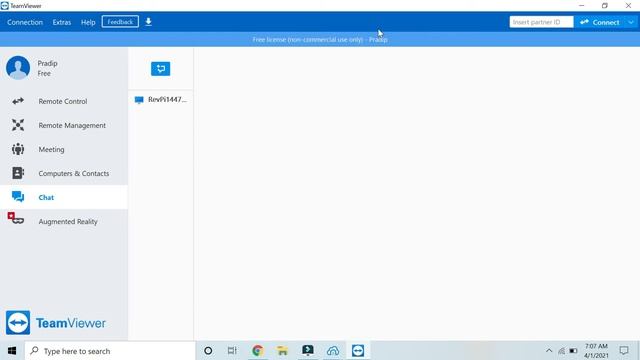Image resolution: width=640 pixels, height=360 pixels.
Task: Select the Chat section
Action: tap(64, 197)
